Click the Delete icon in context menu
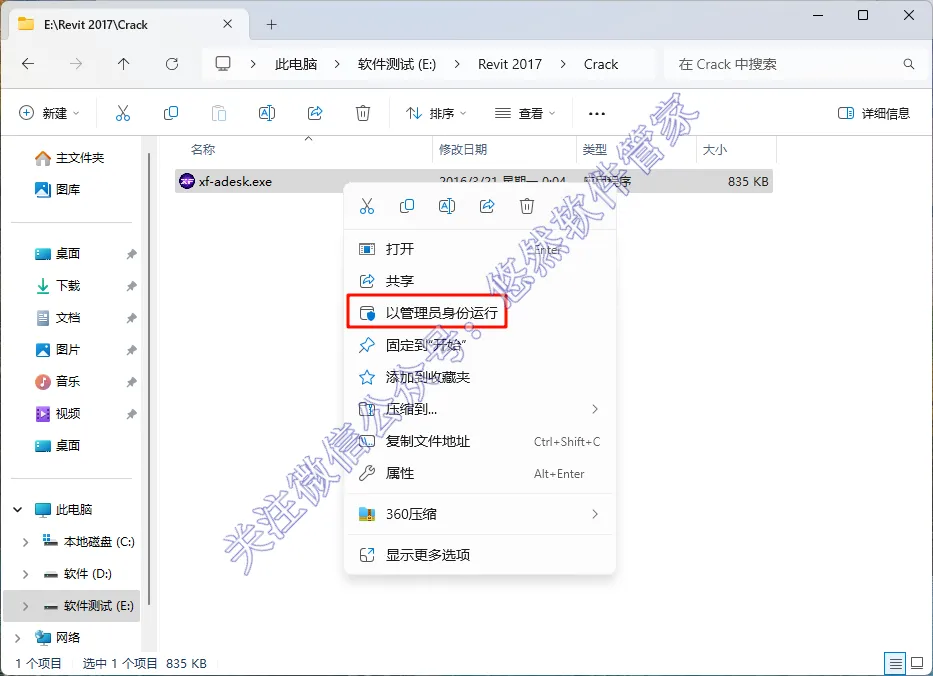Viewport: 933px width, 676px height. click(x=527, y=206)
